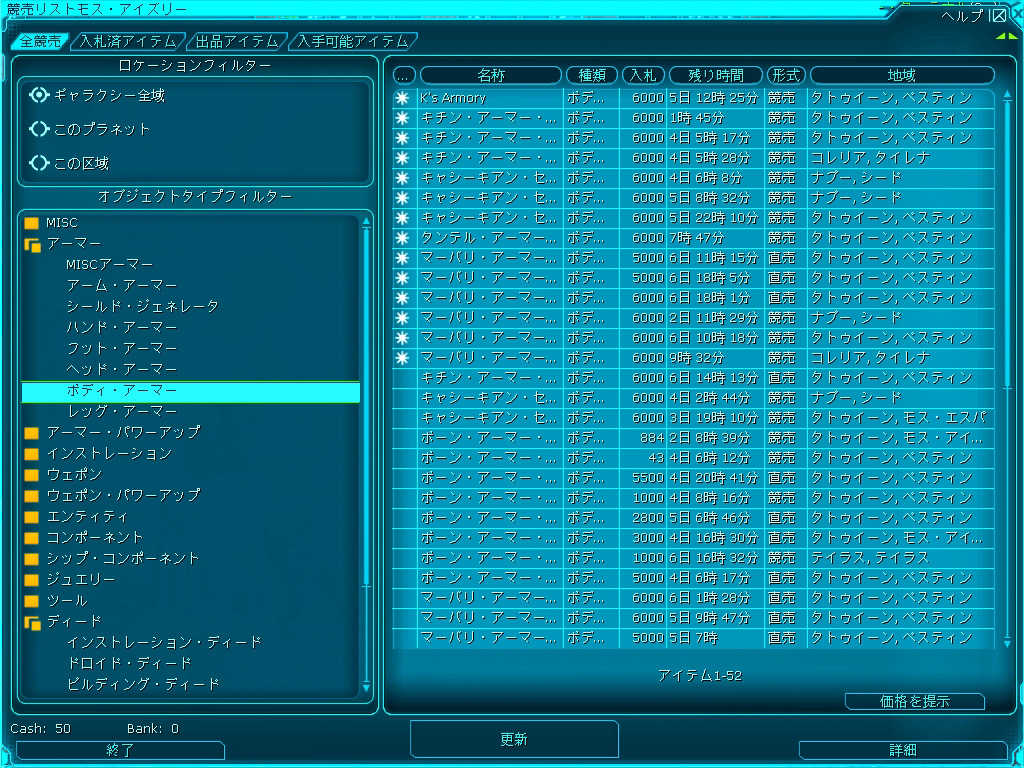1024x768 pixels.
Task: Click star icon on the 4日 5時 28分 row
Action: (402, 158)
